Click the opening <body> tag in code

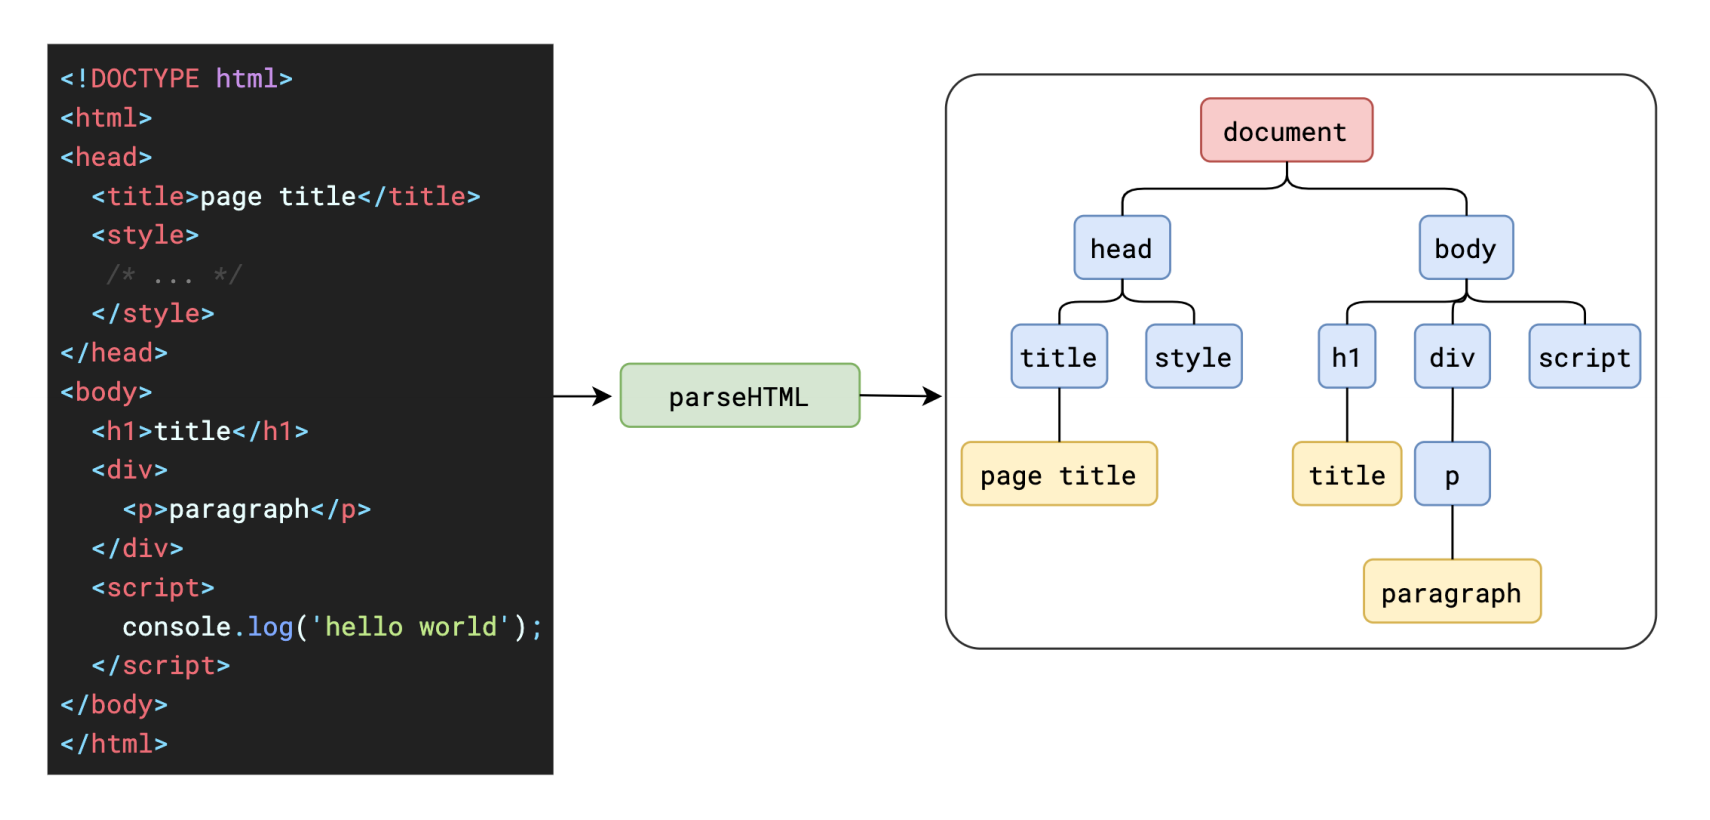point(106,392)
